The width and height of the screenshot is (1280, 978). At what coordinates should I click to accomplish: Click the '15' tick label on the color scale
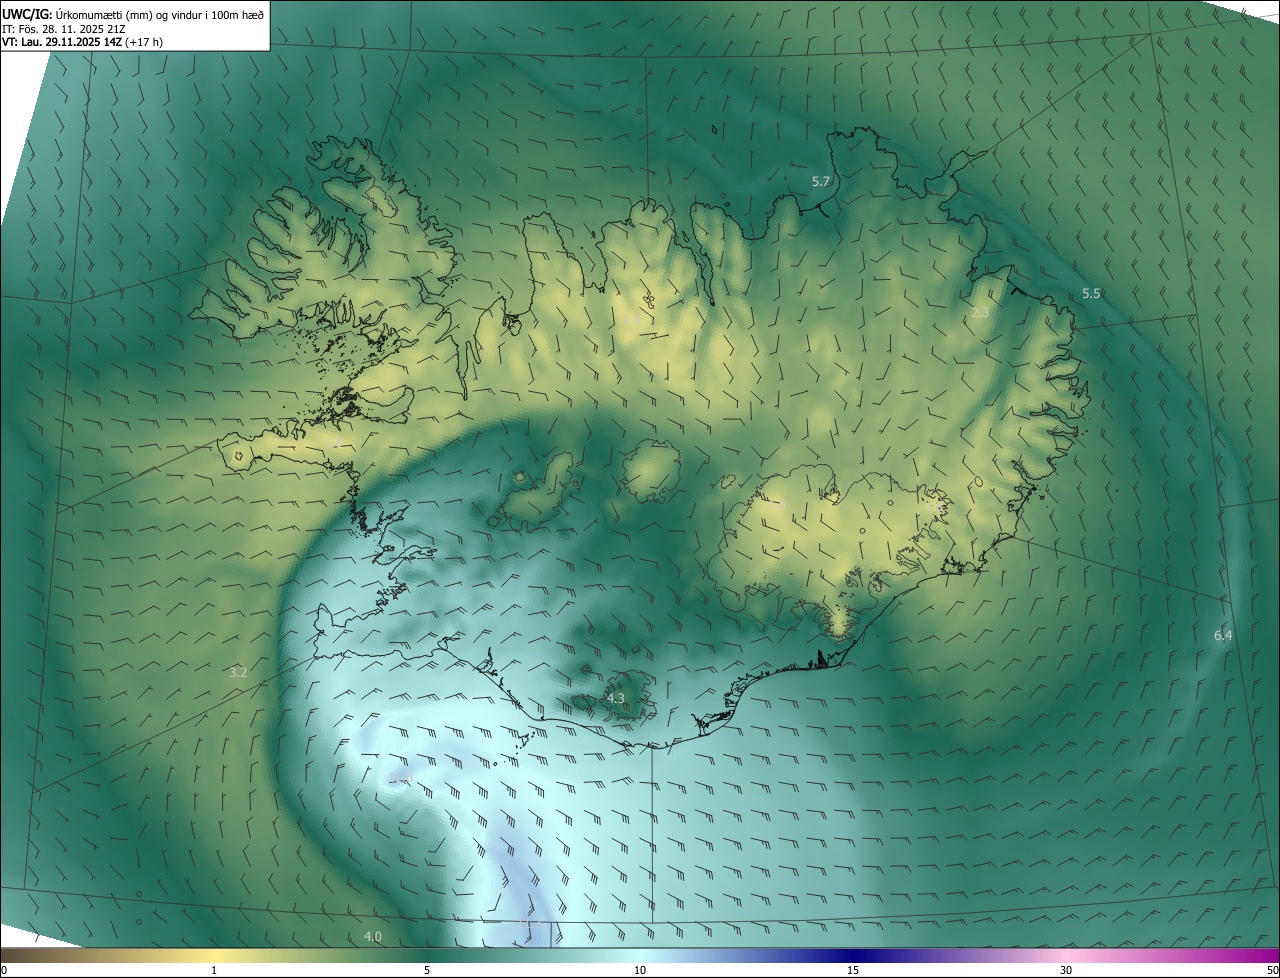click(x=853, y=970)
